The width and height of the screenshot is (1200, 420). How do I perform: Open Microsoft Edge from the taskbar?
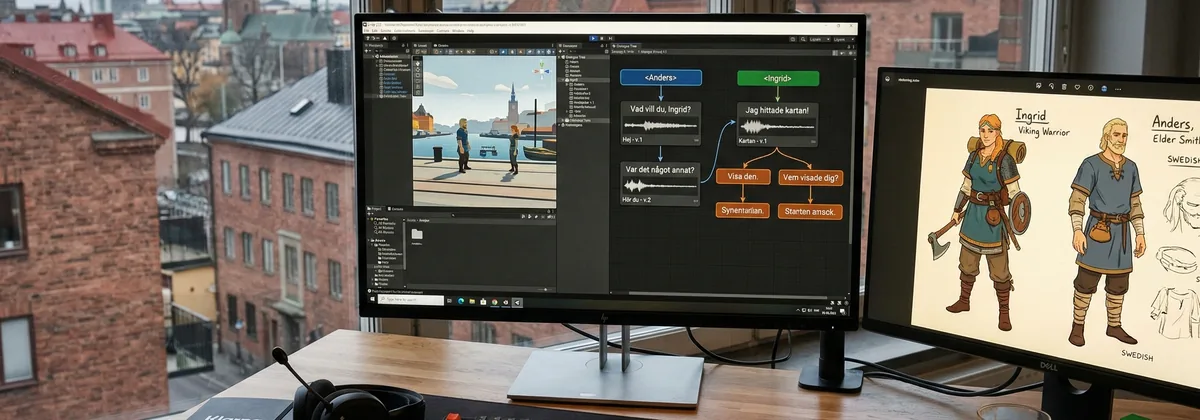coord(461,299)
